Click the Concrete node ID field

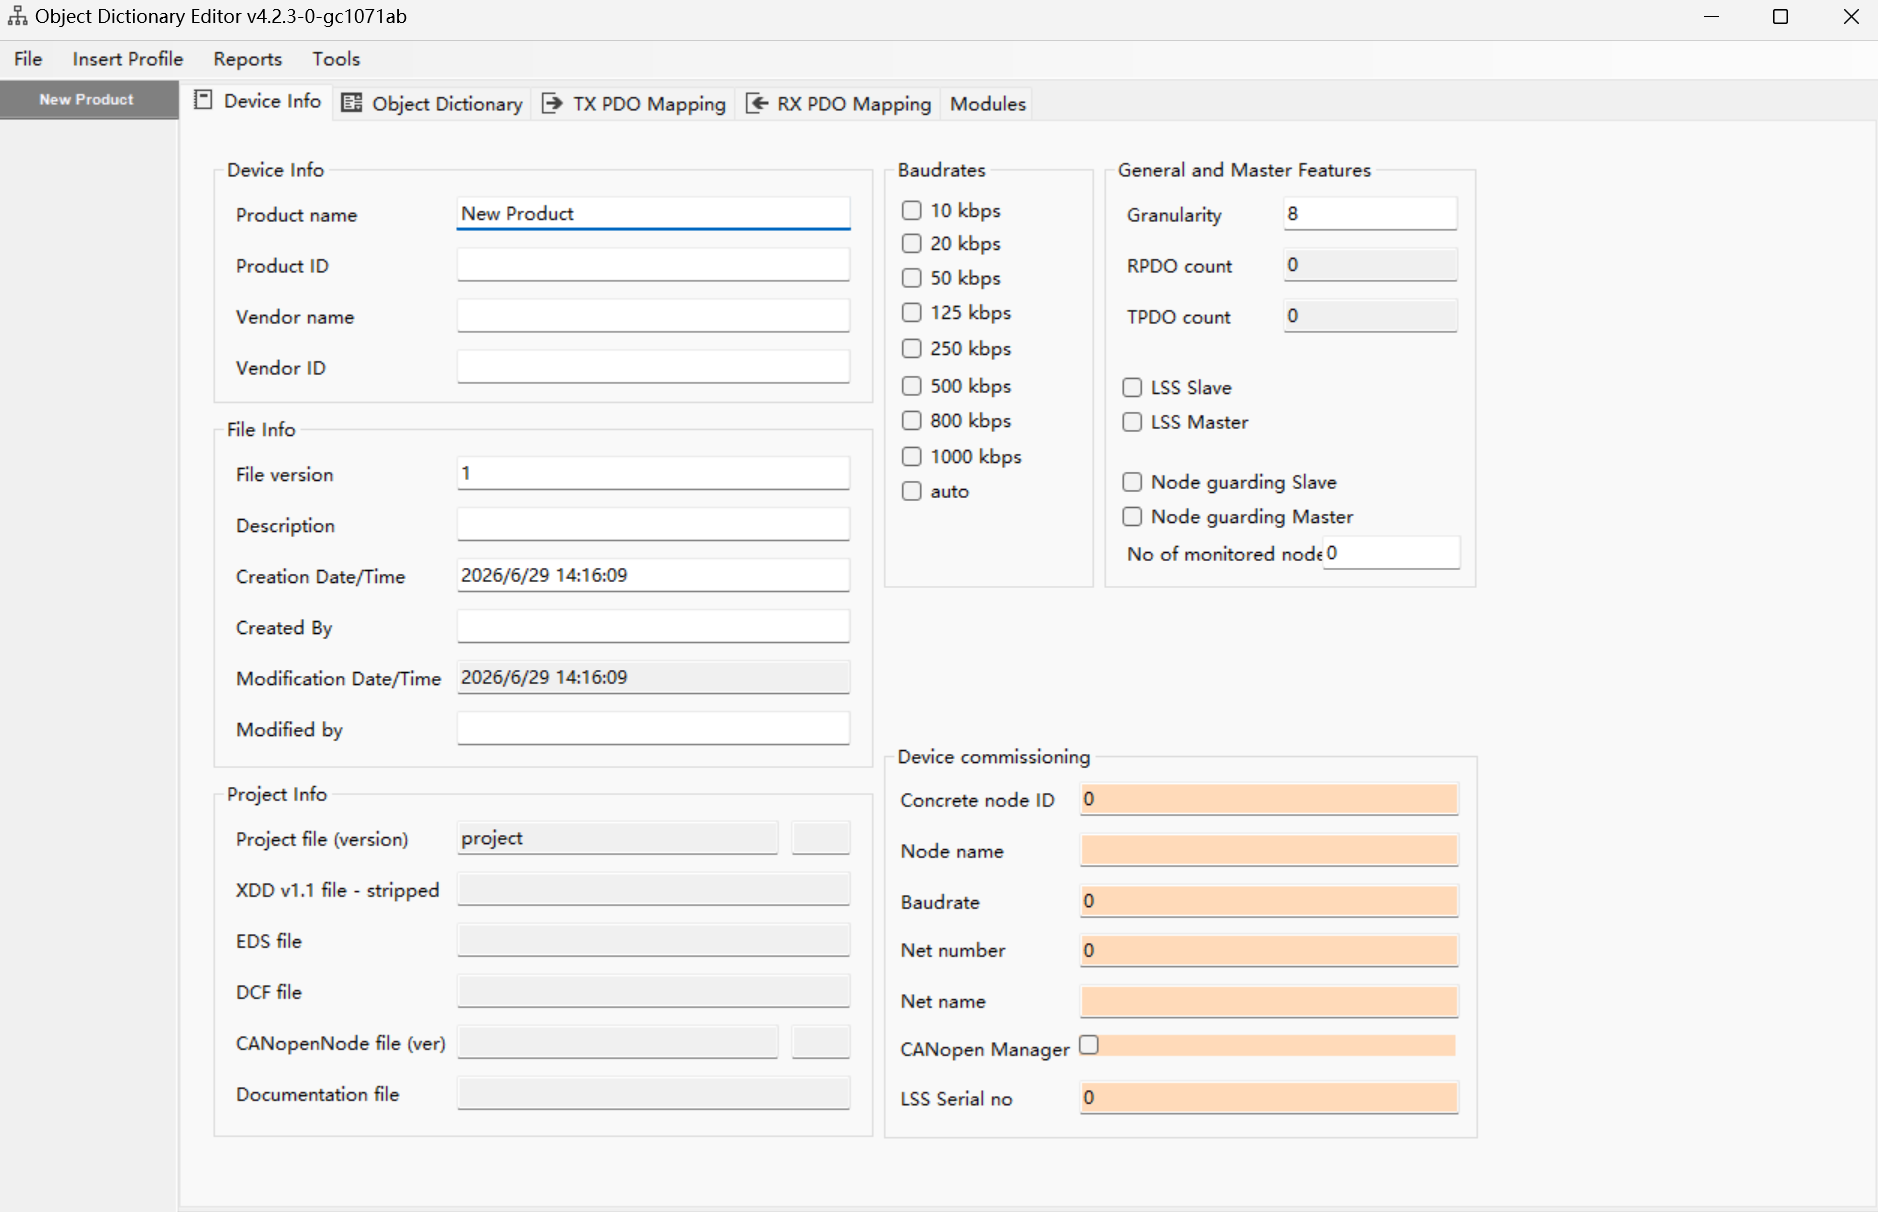[1269, 799]
